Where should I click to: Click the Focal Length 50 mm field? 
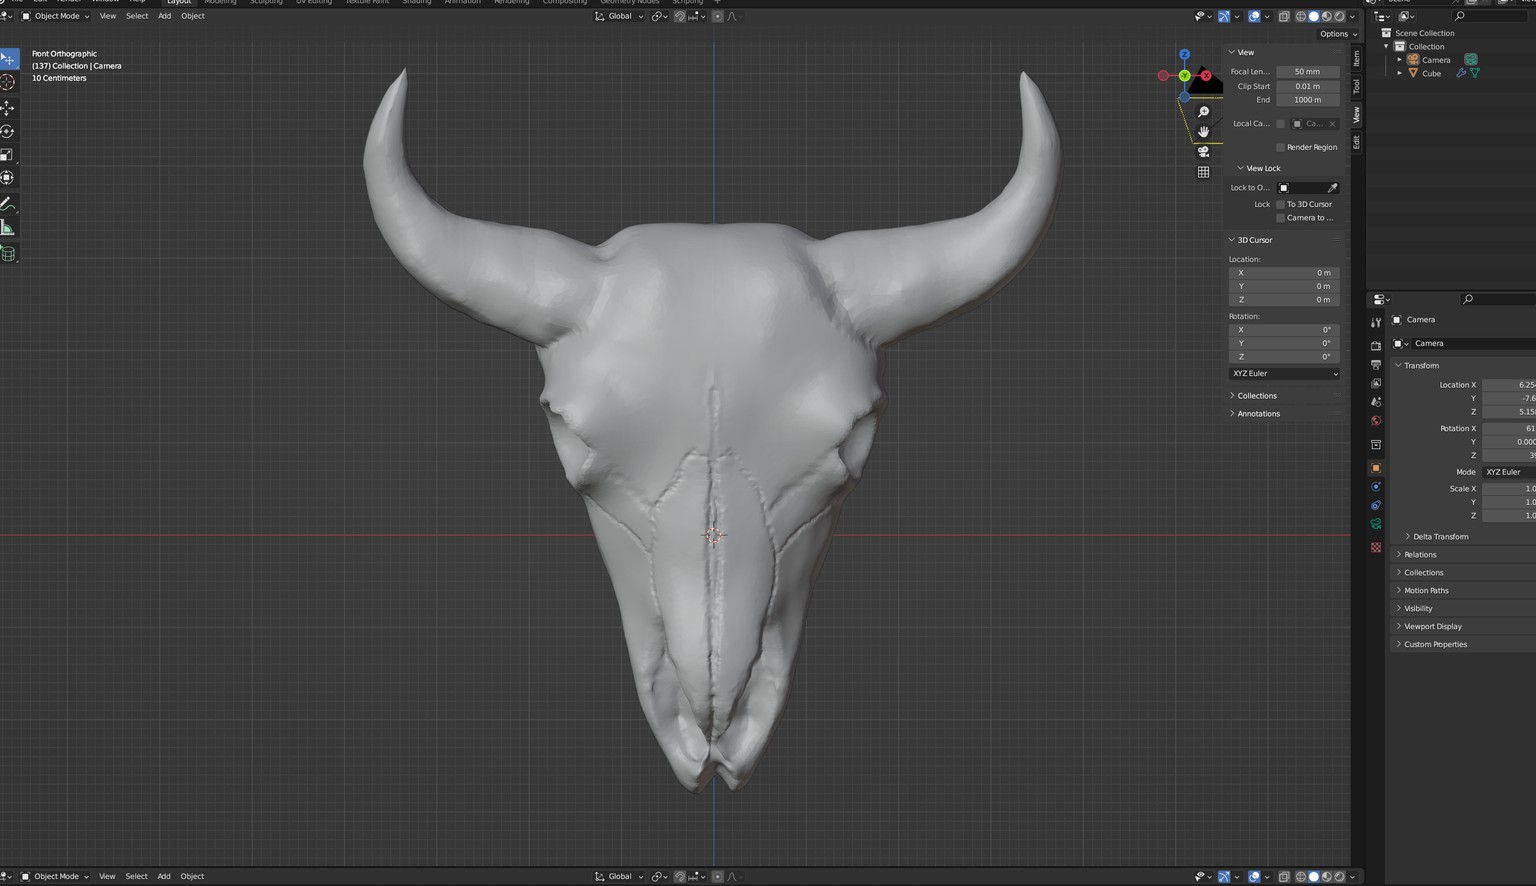(x=1308, y=72)
